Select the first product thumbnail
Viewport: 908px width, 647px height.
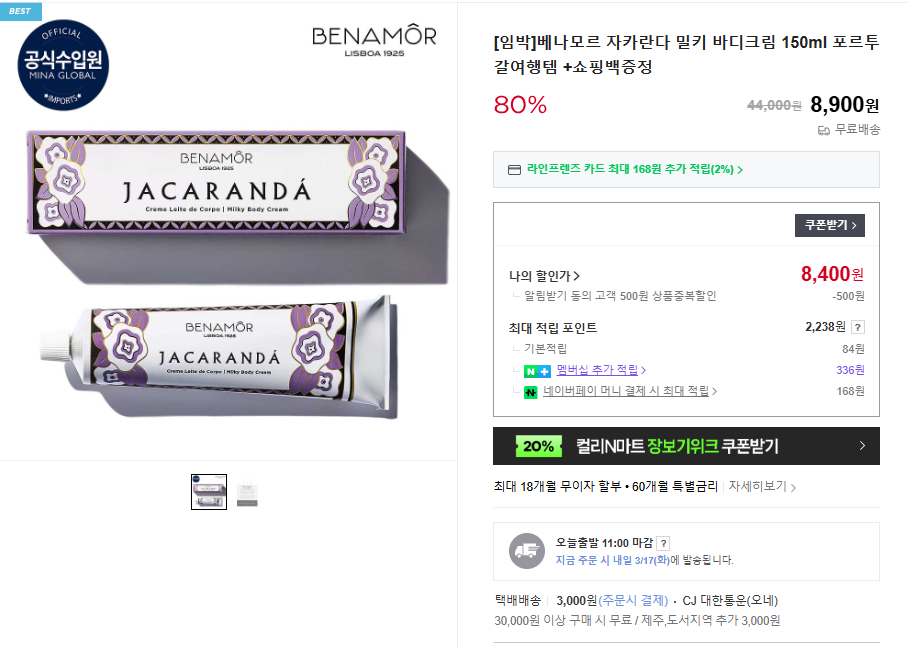[x=209, y=492]
